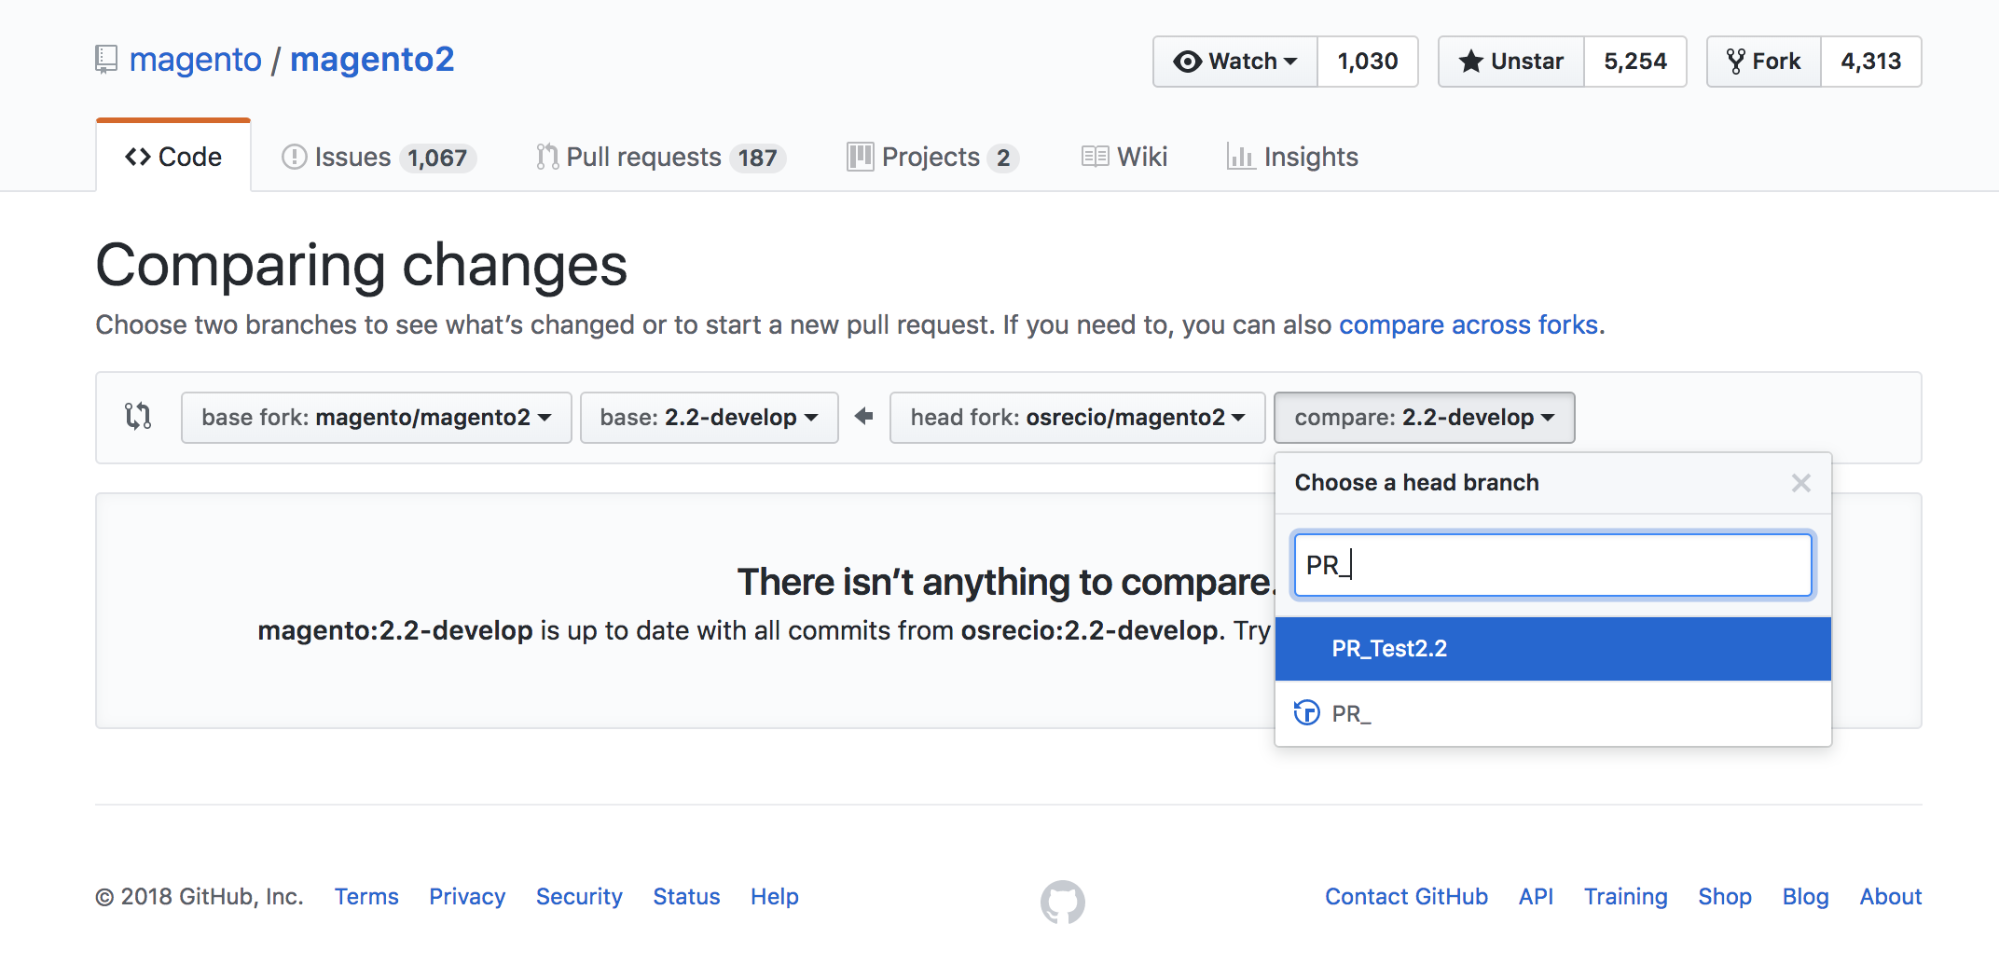Image resolution: width=1999 pixels, height=968 pixels.
Task: Click the repository book icon beside magento
Action: pyautogui.click(x=106, y=60)
